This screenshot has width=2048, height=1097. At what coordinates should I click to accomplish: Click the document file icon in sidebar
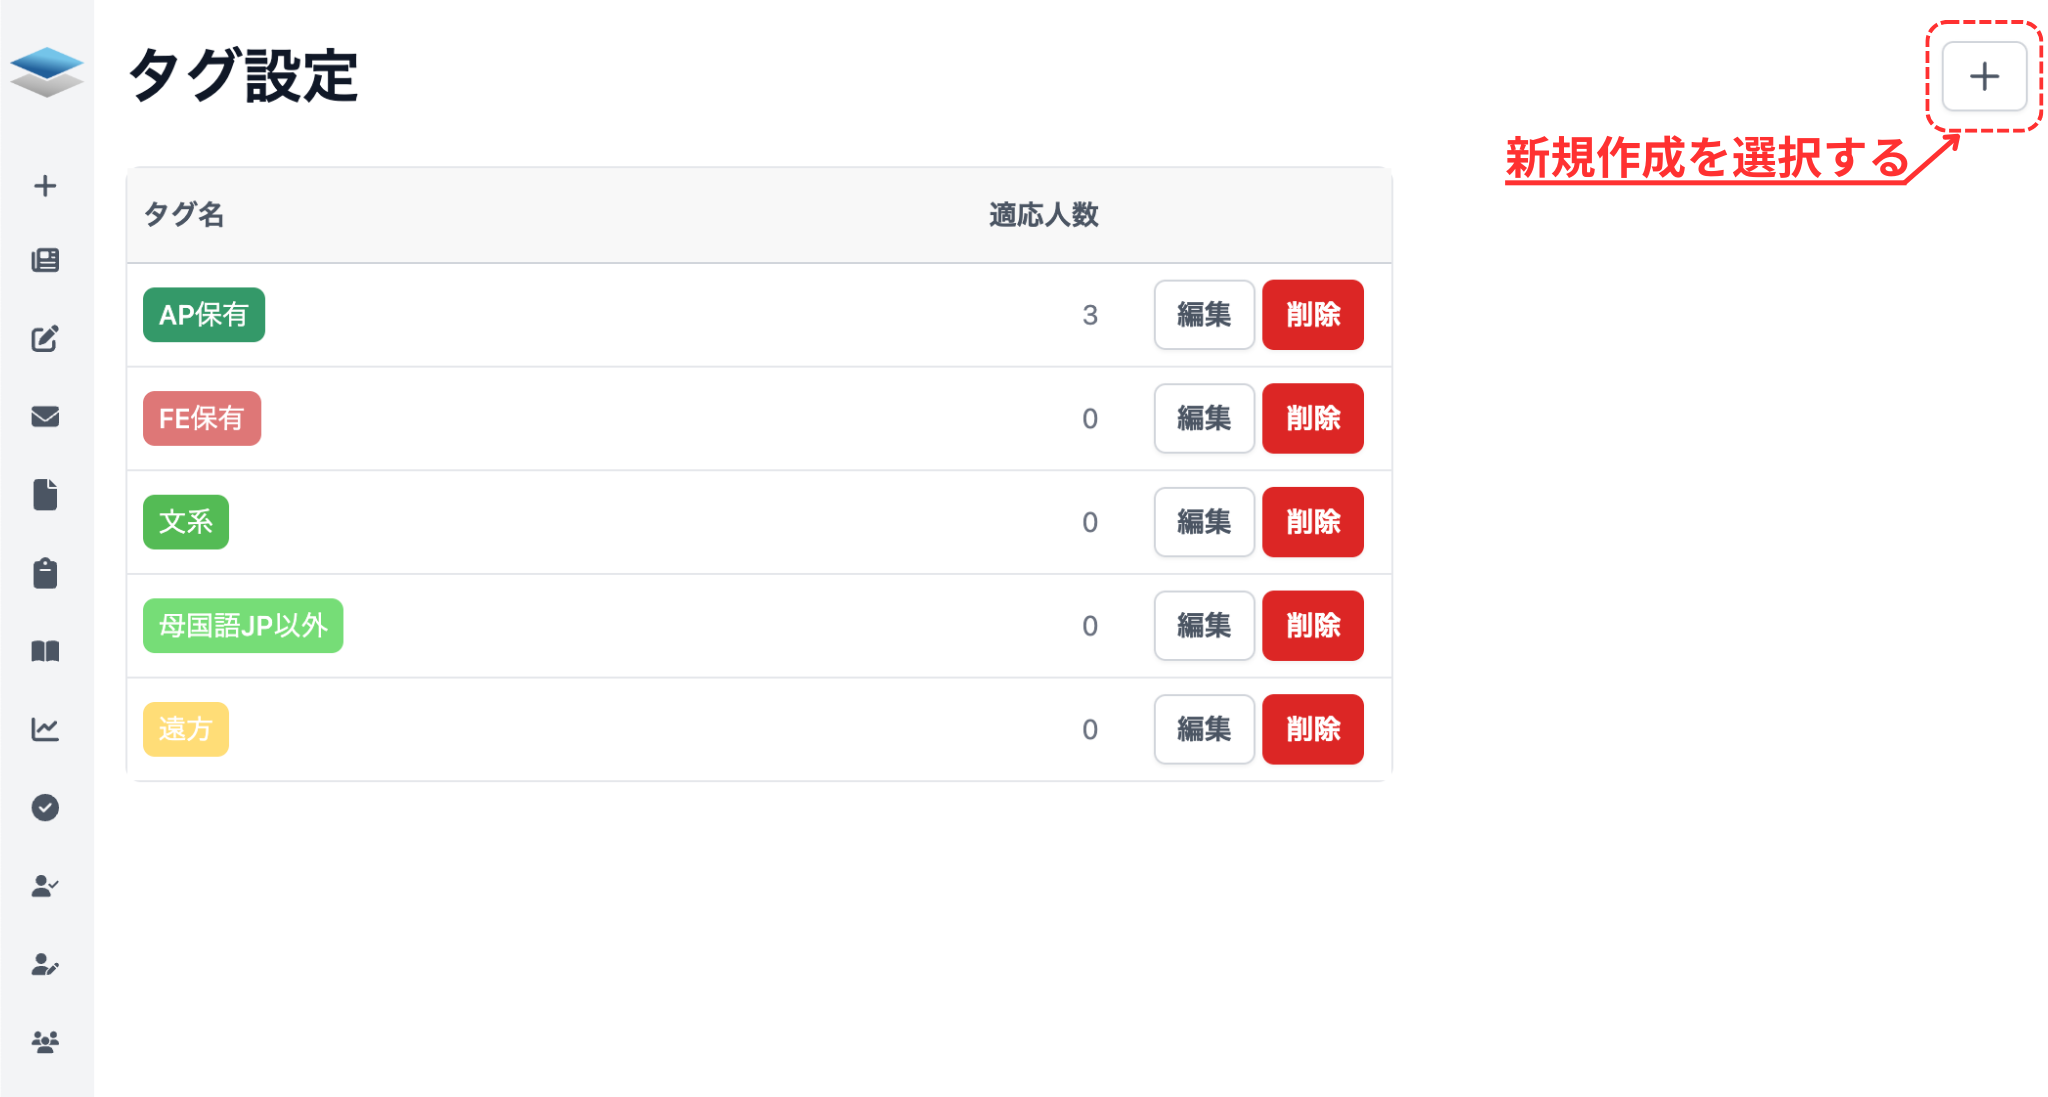45,495
